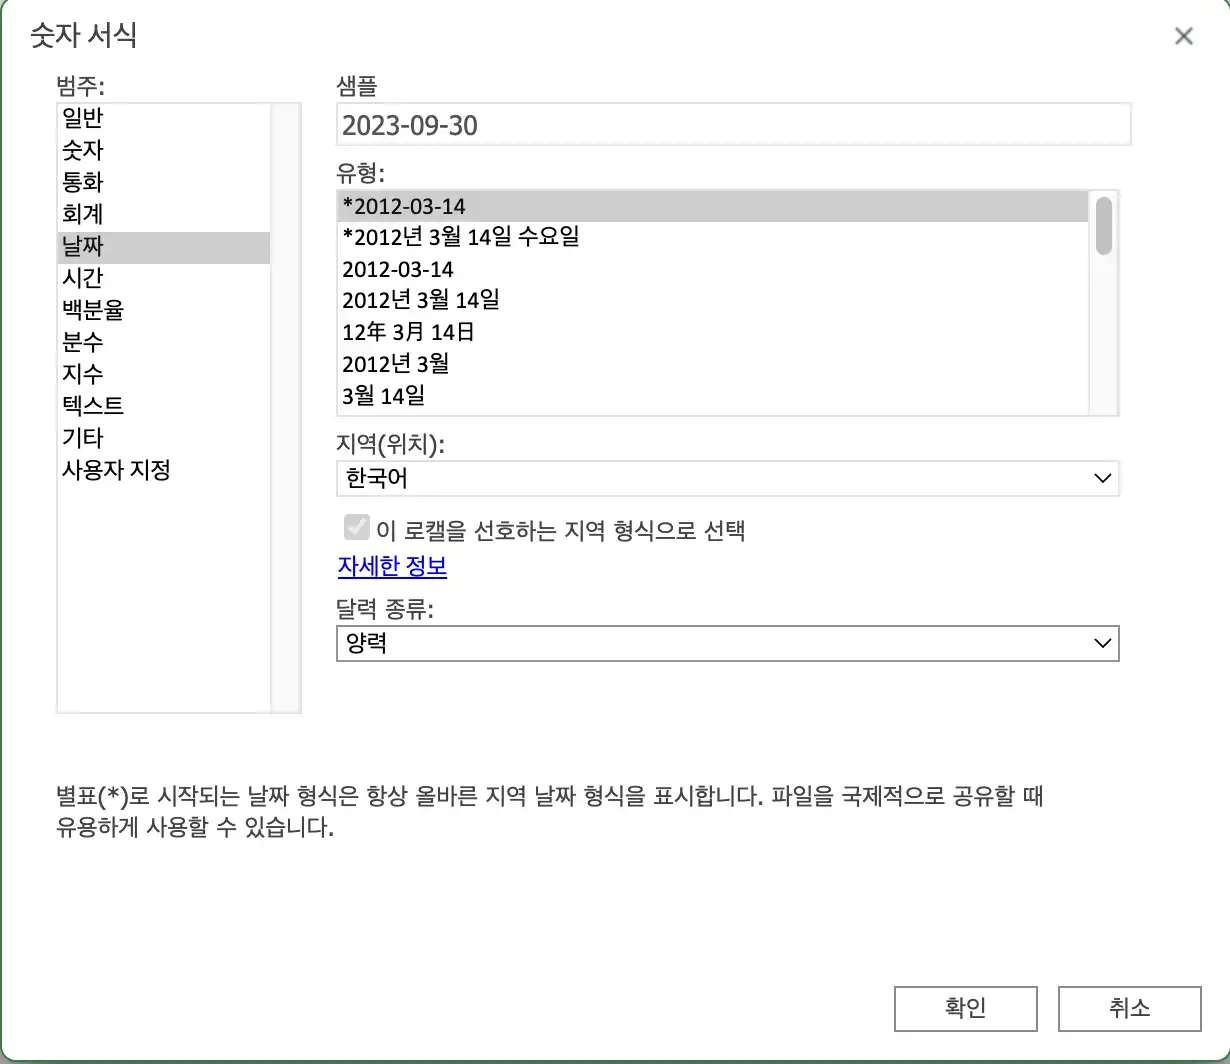Pick the 2012년 3월 format from the type list
The width and height of the screenshot is (1230, 1064).
click(x=394, y=364)
